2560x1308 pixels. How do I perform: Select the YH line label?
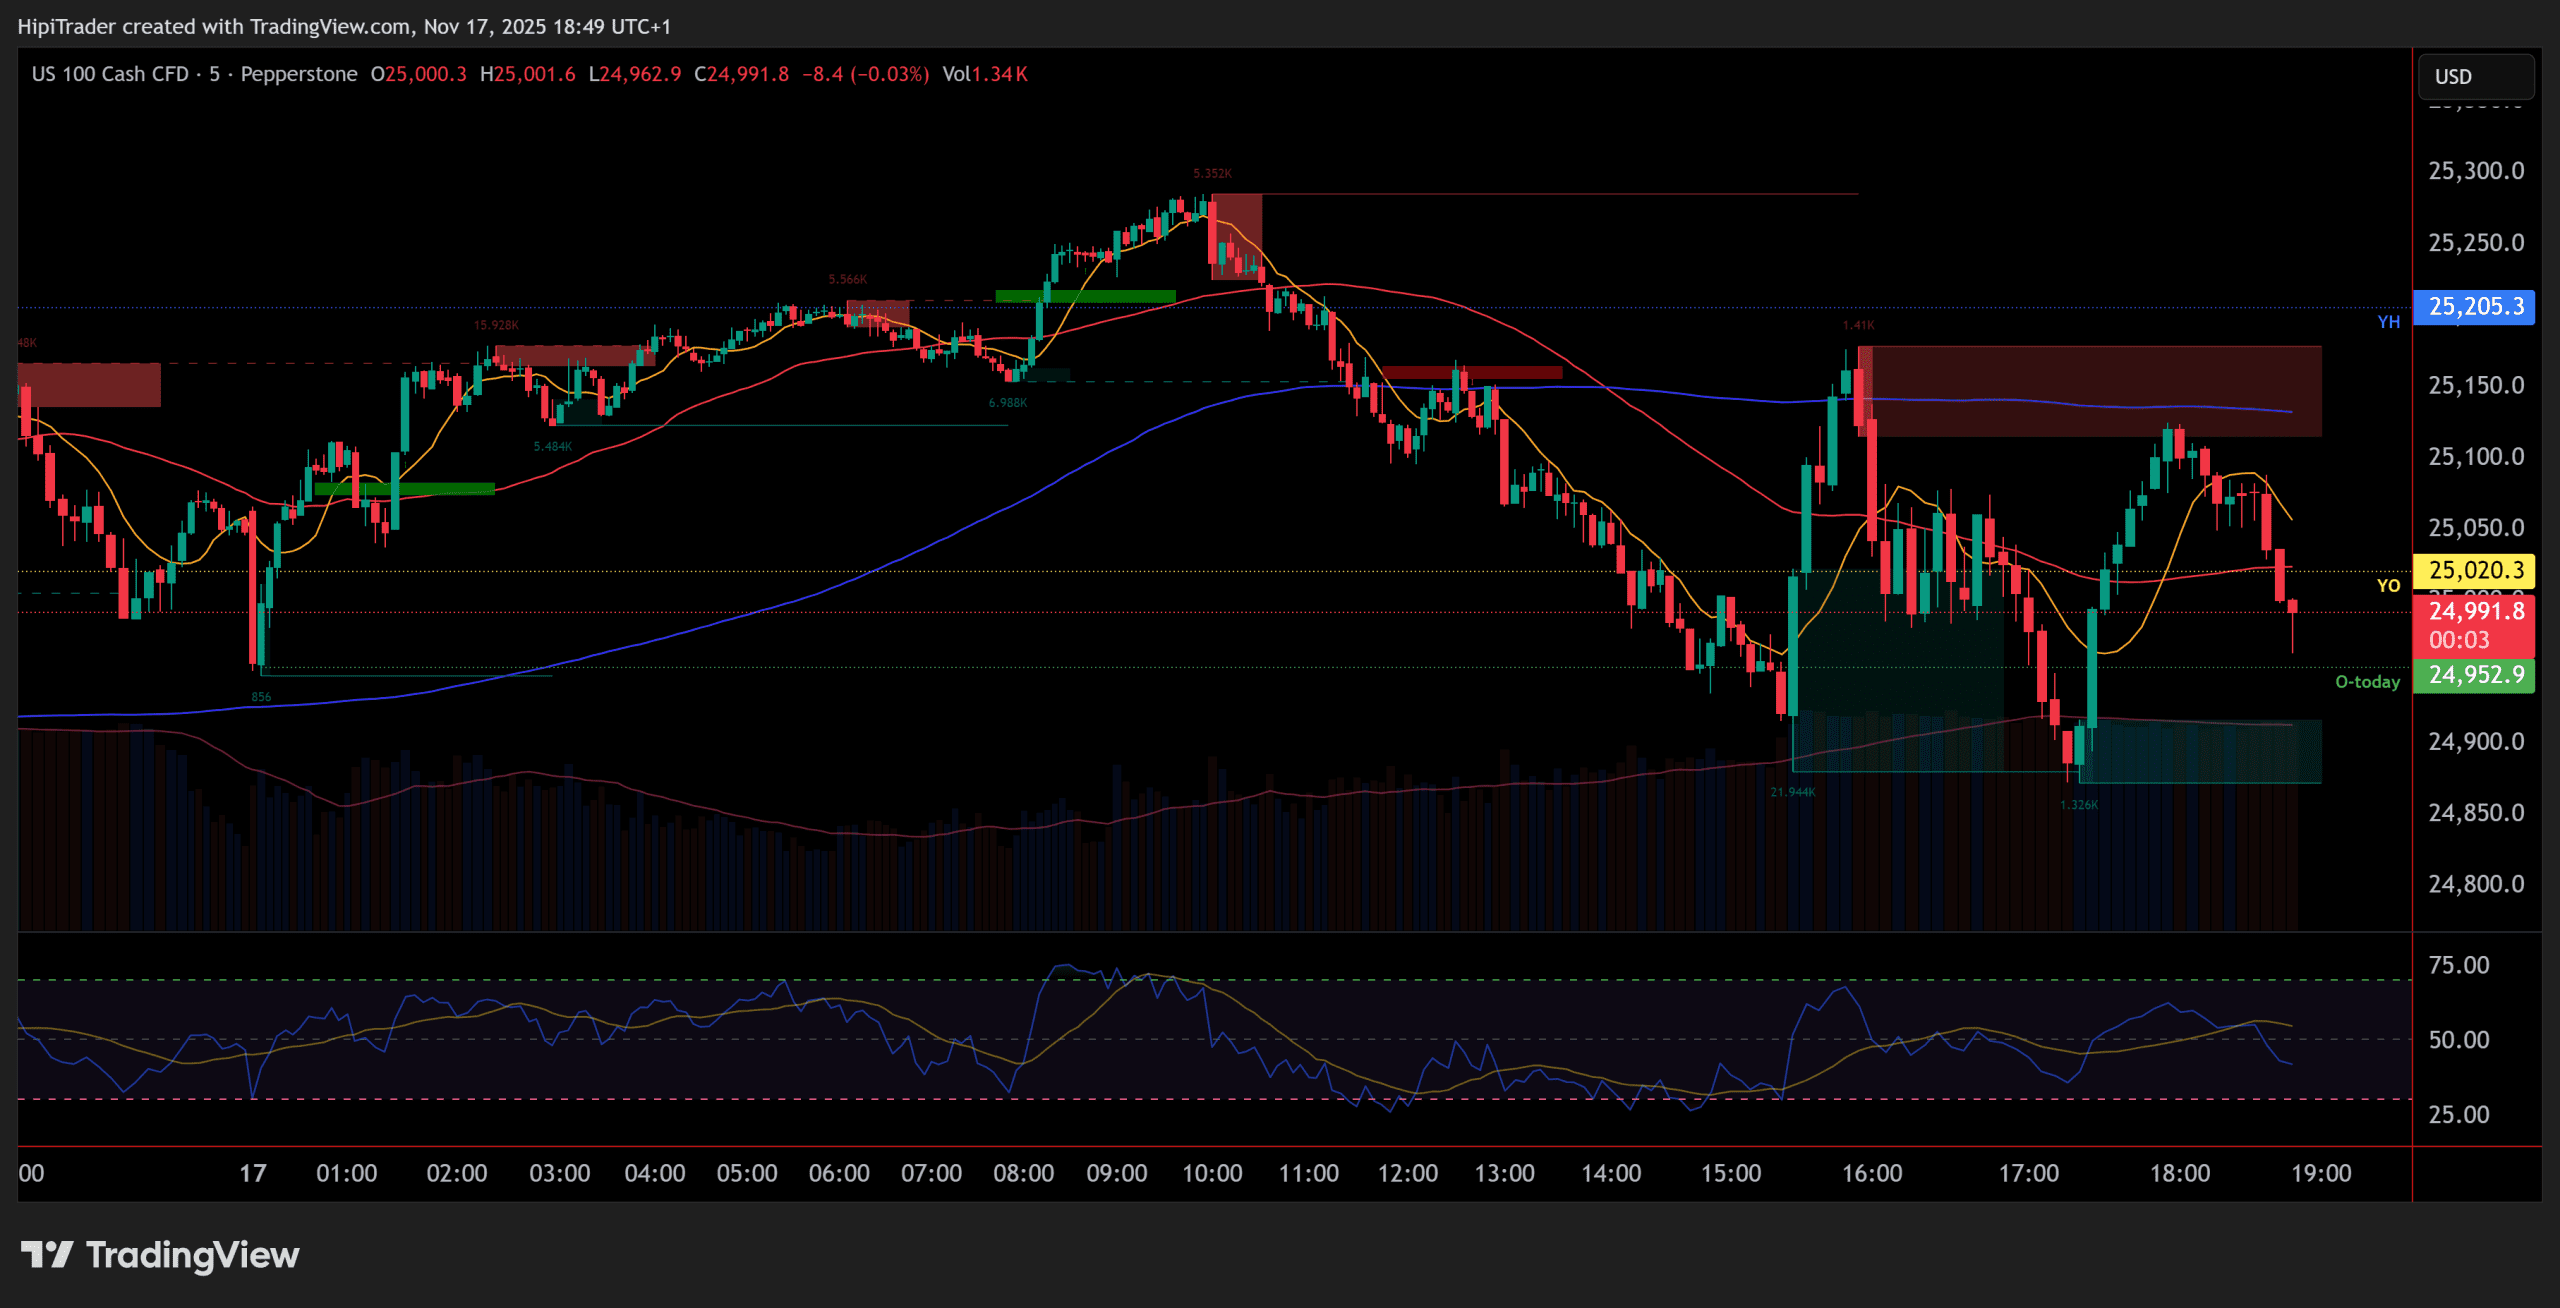click(2388, 322)
